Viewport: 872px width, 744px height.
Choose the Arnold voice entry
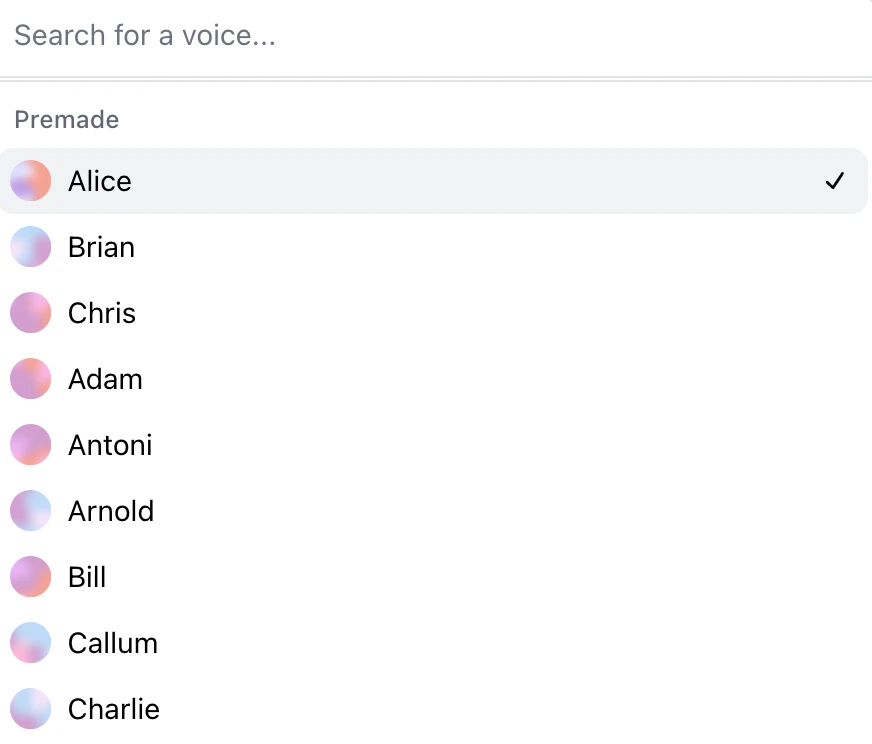(x=434, y=510)
